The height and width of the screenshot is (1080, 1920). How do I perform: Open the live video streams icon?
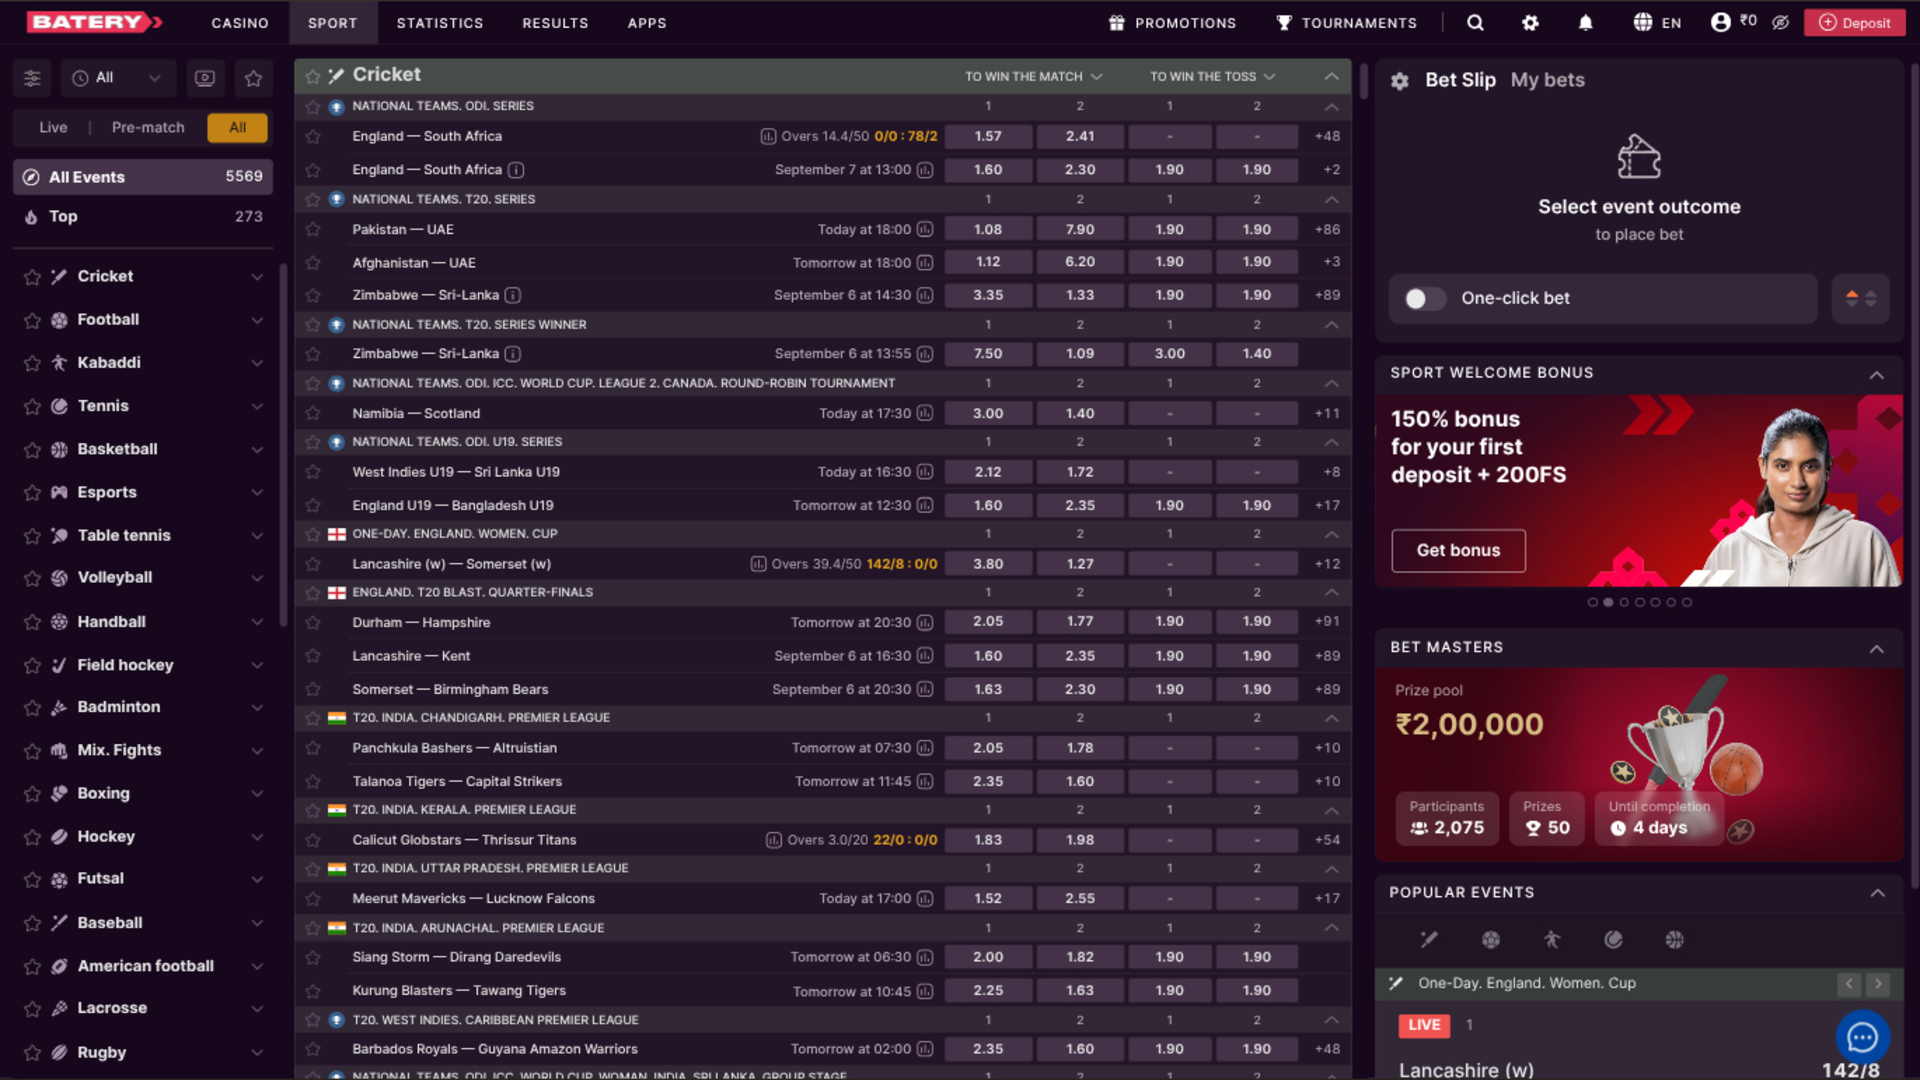click(x=205, y=77)
